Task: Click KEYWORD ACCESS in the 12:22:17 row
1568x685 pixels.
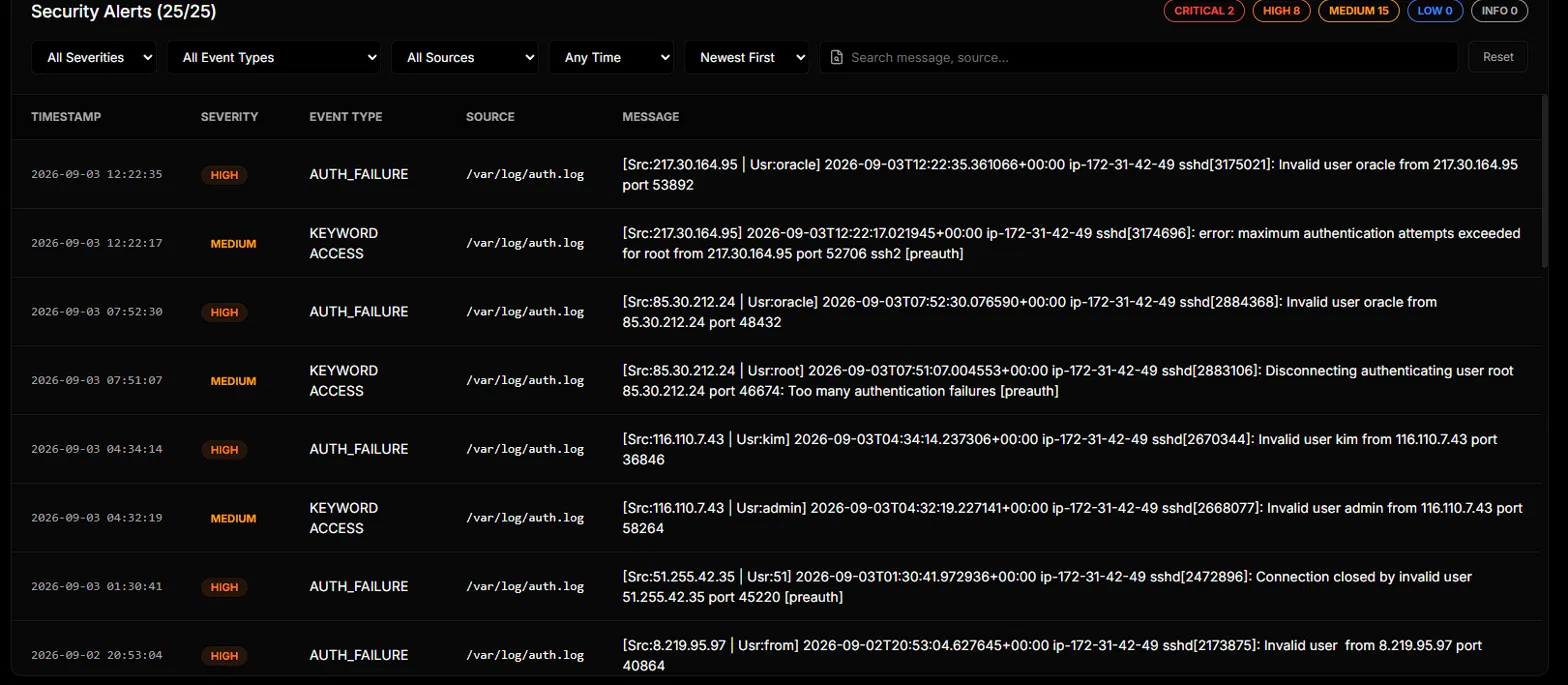Action: pos(344,243)
